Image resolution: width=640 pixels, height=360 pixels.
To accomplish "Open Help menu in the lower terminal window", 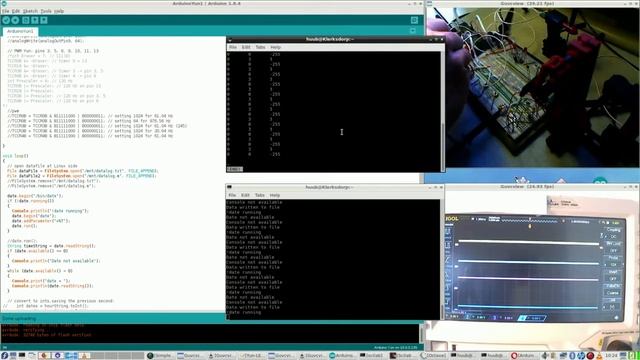I will [275, 195].
